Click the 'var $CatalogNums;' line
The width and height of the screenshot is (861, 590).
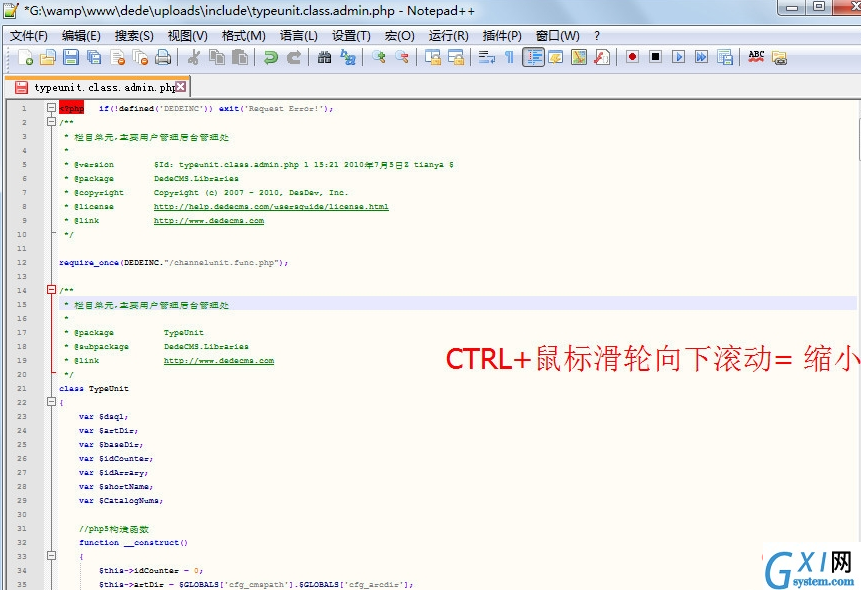pos(121,500)
